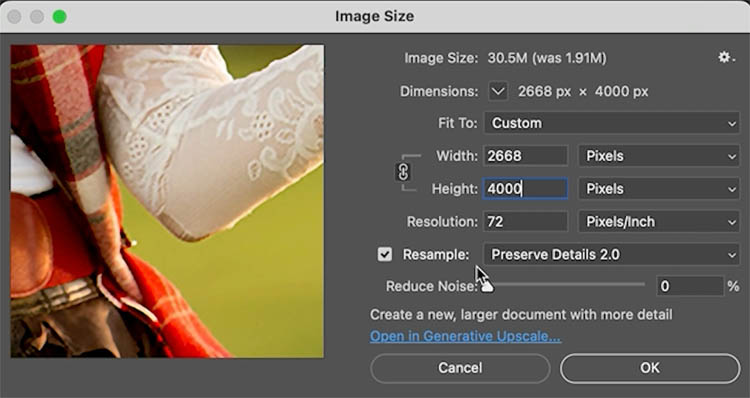
Task: Confirm with the OK button
Action: pyautogui.click(x=650, y=368)
